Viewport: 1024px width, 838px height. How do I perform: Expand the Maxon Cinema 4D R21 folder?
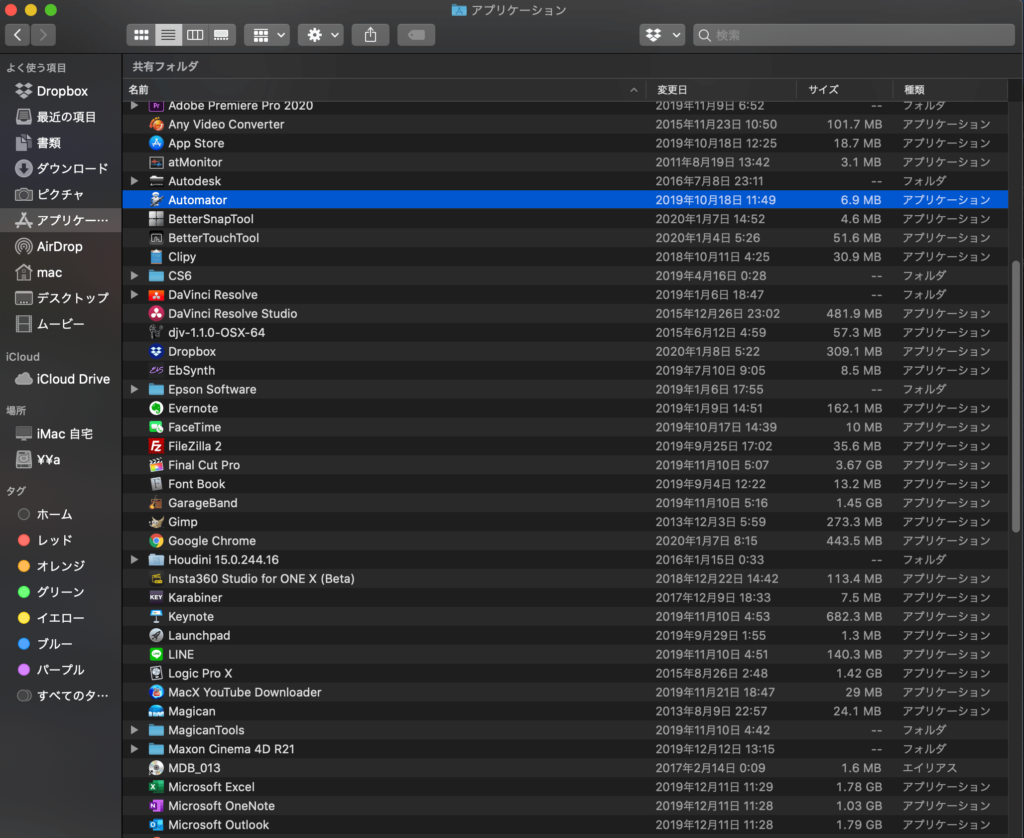pos(135,749)
